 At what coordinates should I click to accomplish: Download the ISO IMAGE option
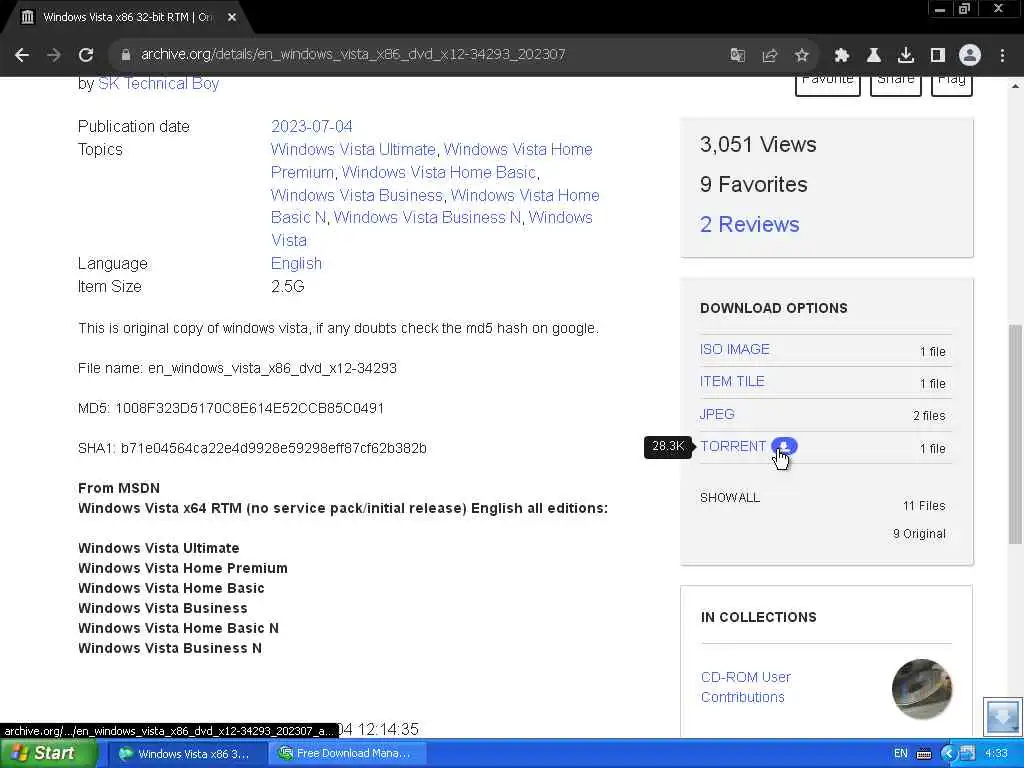pyautogui.click(x=735, y=349)
